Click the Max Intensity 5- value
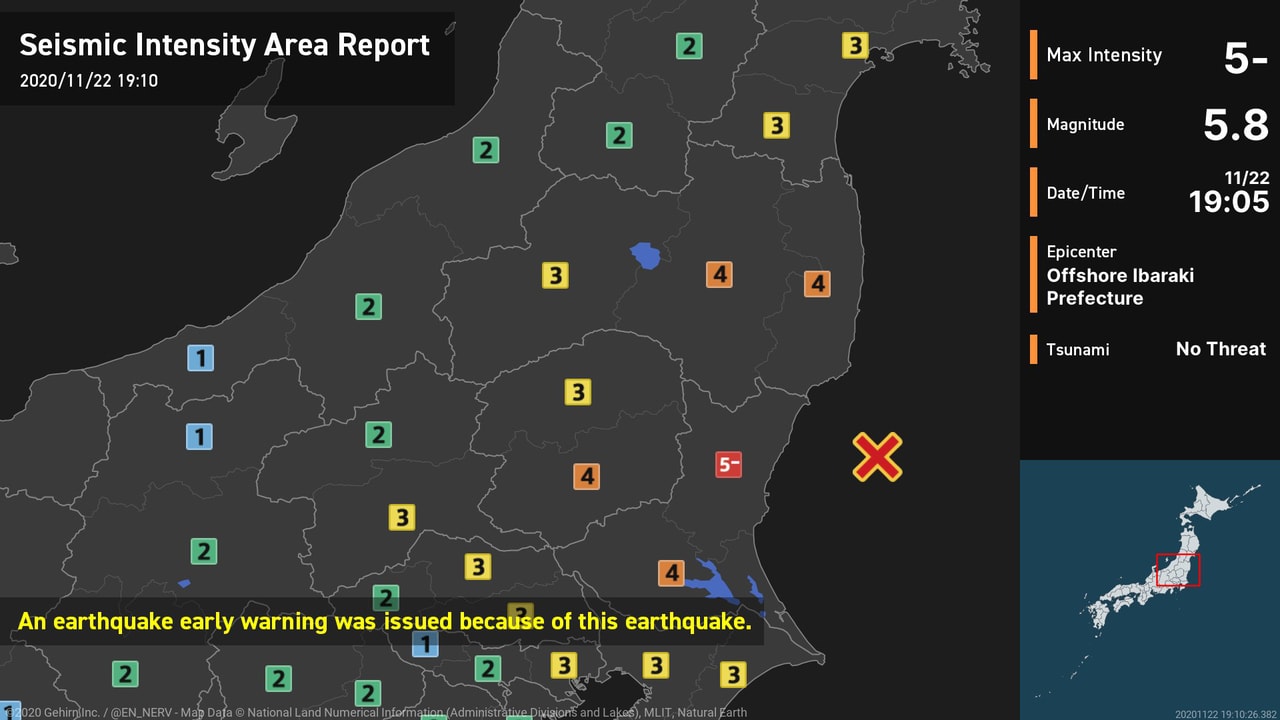Viewport: 1280px width, 720px height. point(1245,58)
